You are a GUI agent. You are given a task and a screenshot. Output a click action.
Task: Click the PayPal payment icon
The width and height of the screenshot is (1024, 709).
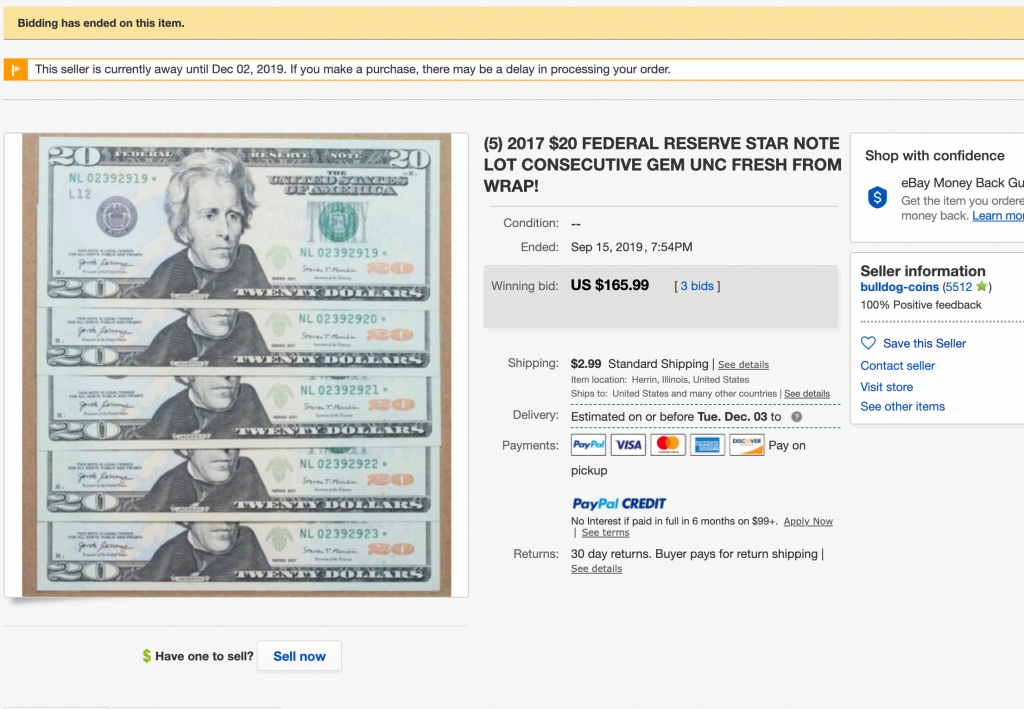tap(588, 445)
